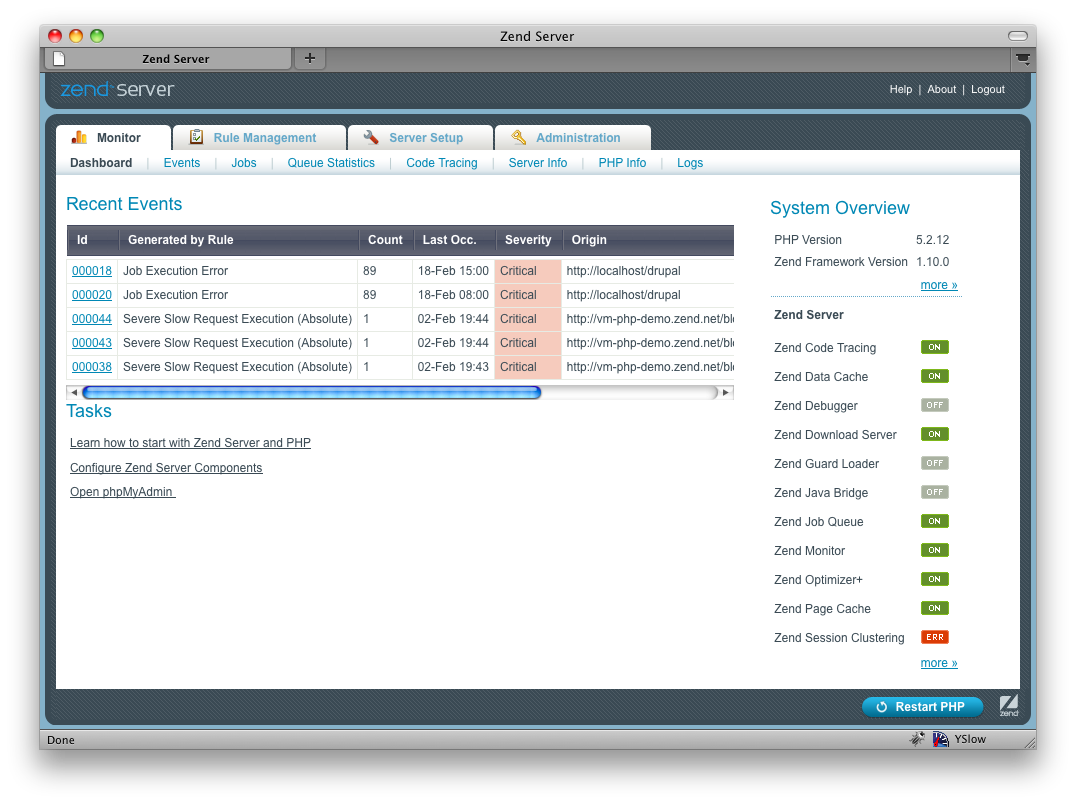
Task: Click the Rule Management clipboard icon
Action: pos(196,137)
